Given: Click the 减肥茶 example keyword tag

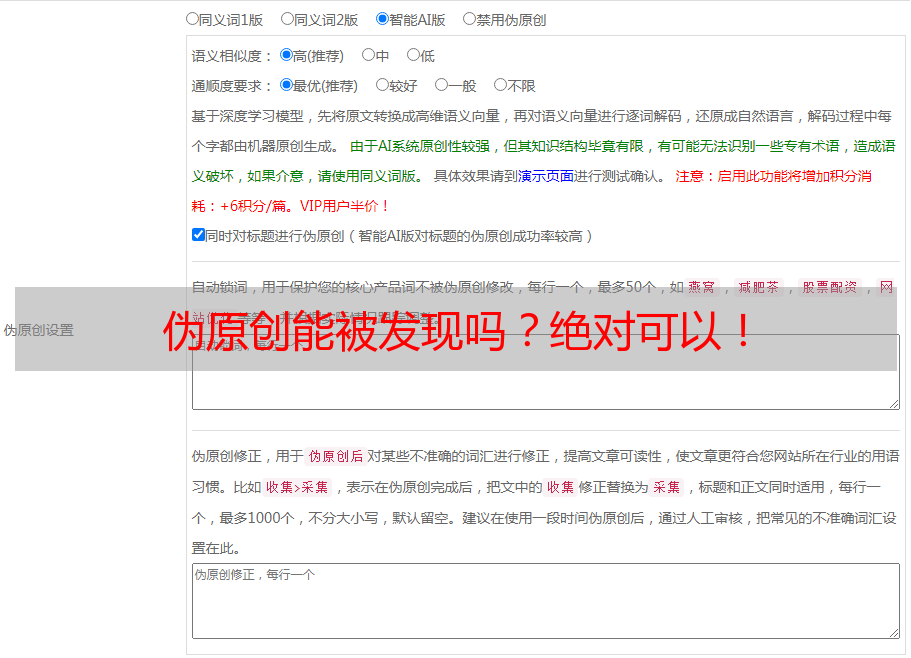Looking at the screenshot, I should [x=759, y=287].
